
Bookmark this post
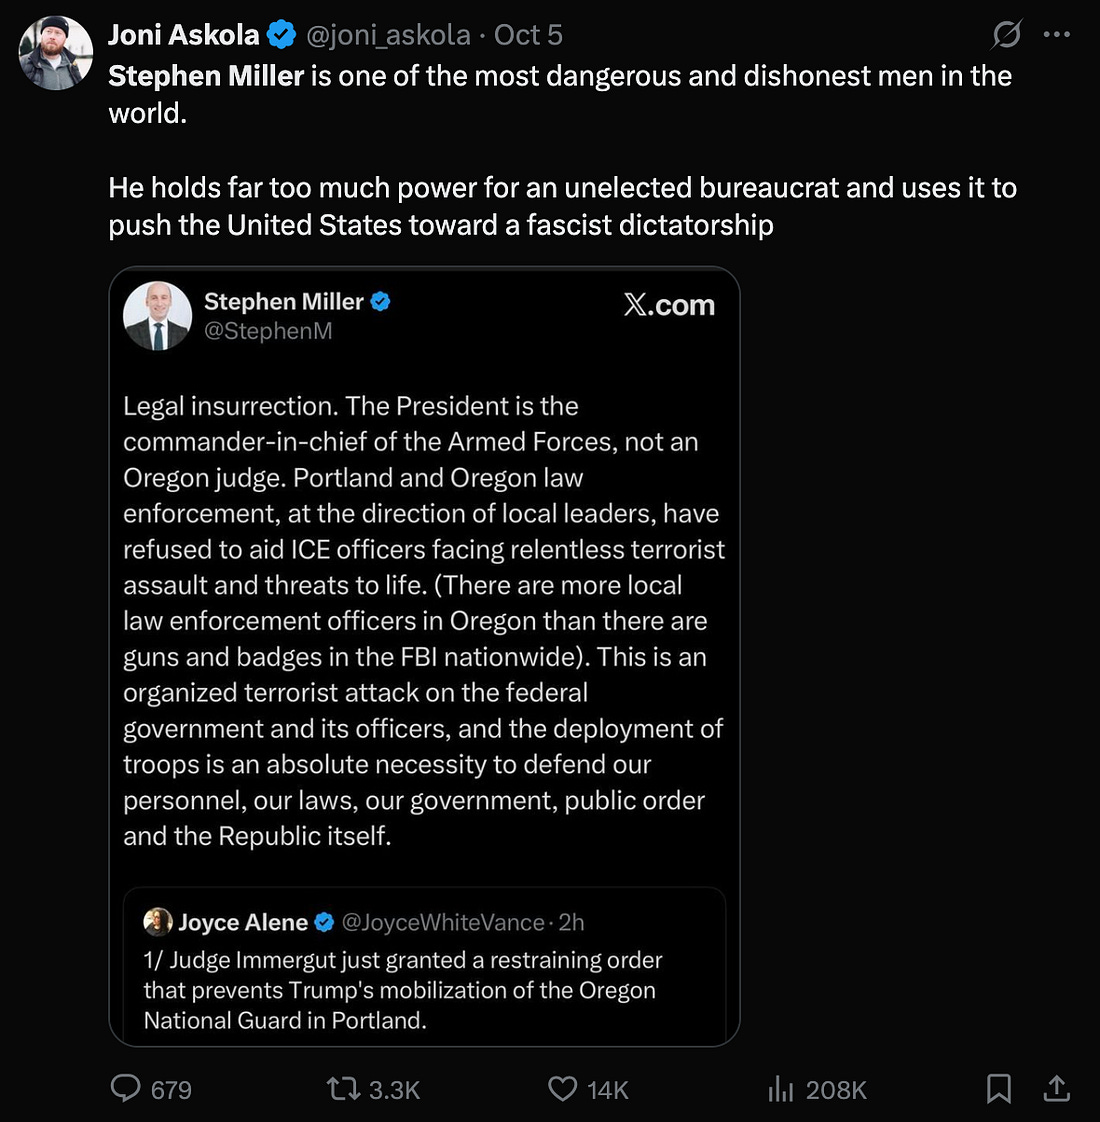point(998,1088)
